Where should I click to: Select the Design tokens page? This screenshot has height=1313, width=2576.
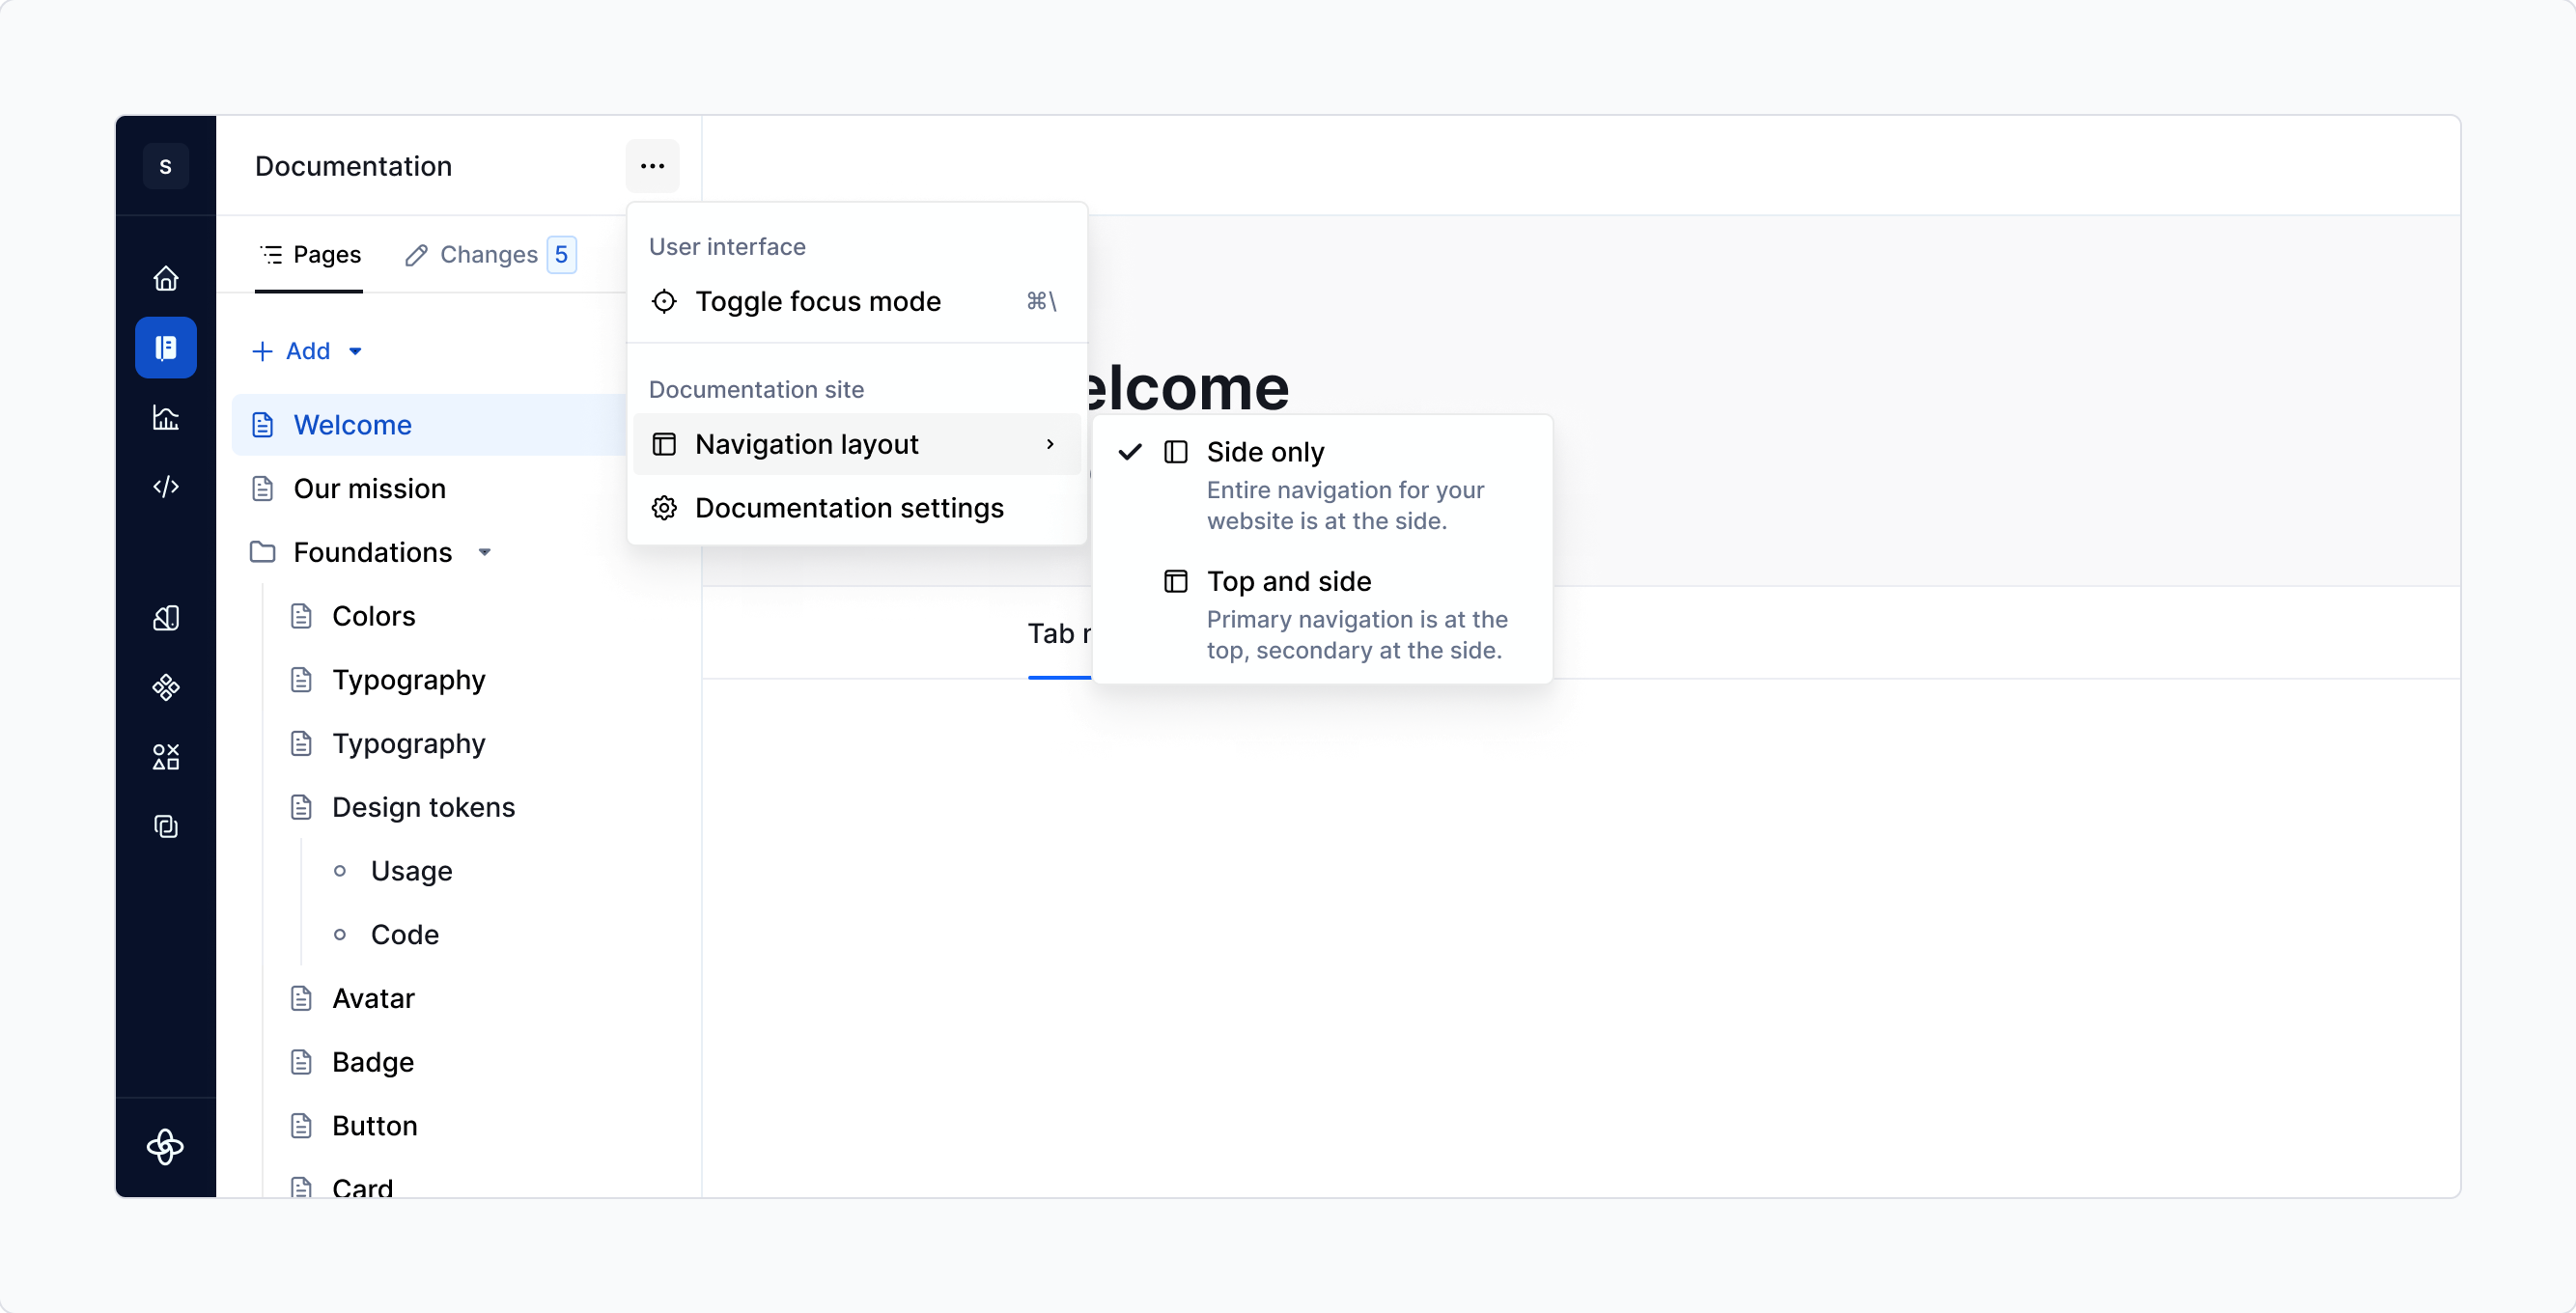(423, 807)
